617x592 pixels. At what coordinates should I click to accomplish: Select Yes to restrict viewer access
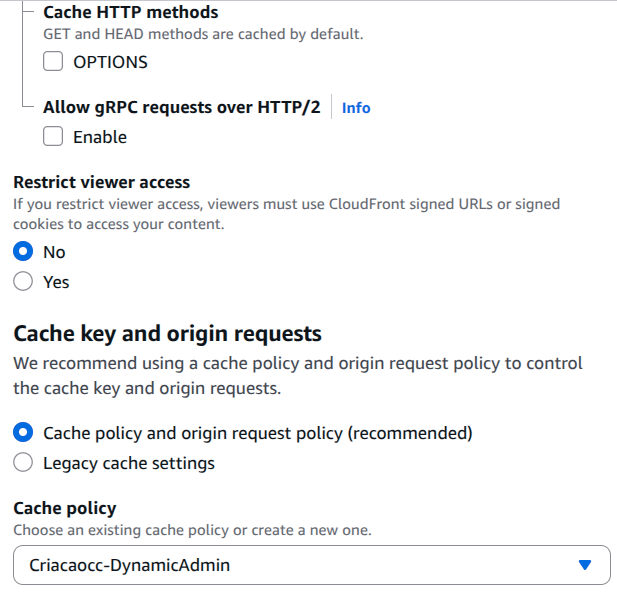click(x=23, y=282)
